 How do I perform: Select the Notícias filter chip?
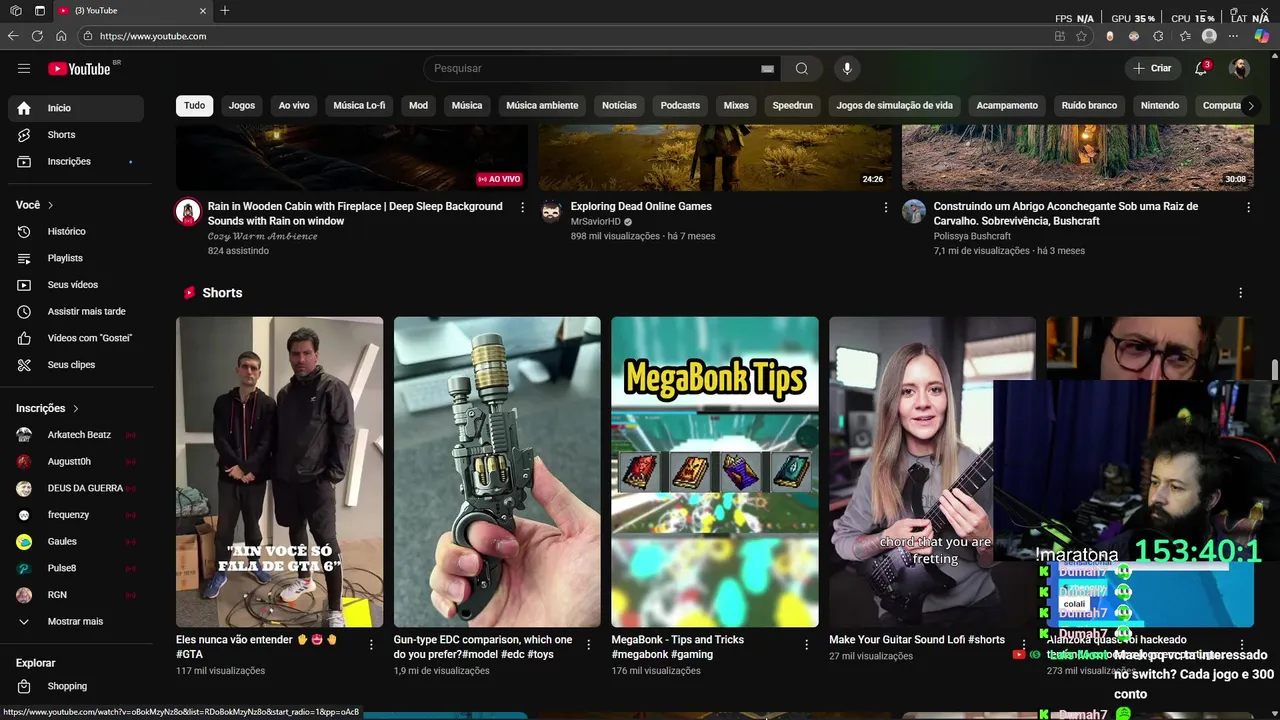pos(619,105)
